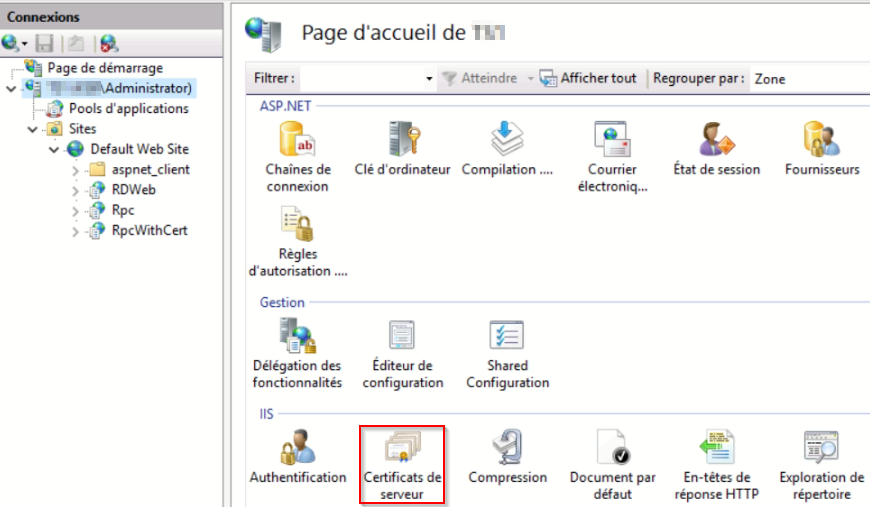870x507 pixels.
Task: Expand the RpcWithCert tree node
Action: coord(76,231)
